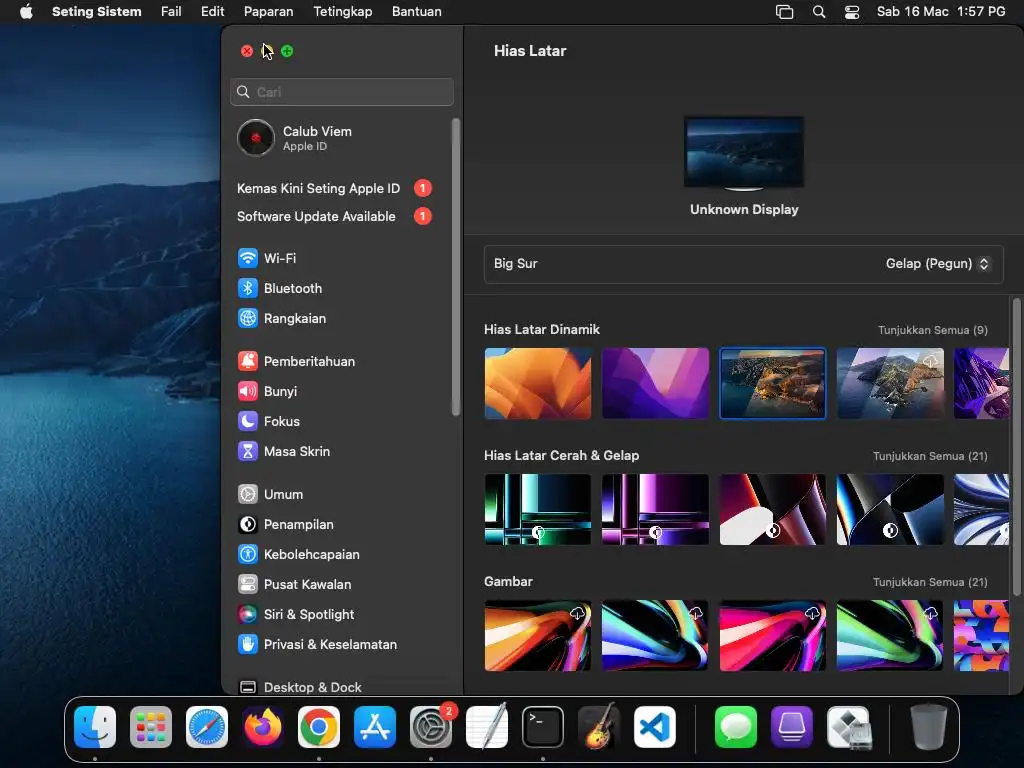
Task: Choose teal grid light & dark wallpaper
Action: (x=537, y=509)
